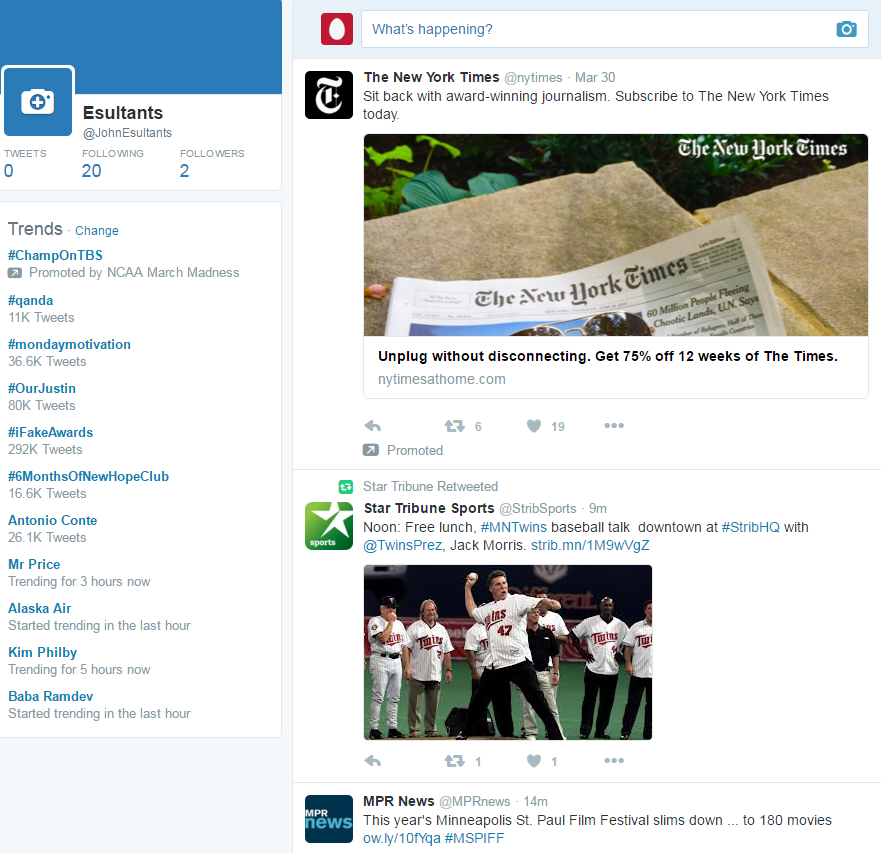This screenshot has height=862, width=881.
Task: Open the Mar 30 tweet timestamp
Action: pos(595,78)
